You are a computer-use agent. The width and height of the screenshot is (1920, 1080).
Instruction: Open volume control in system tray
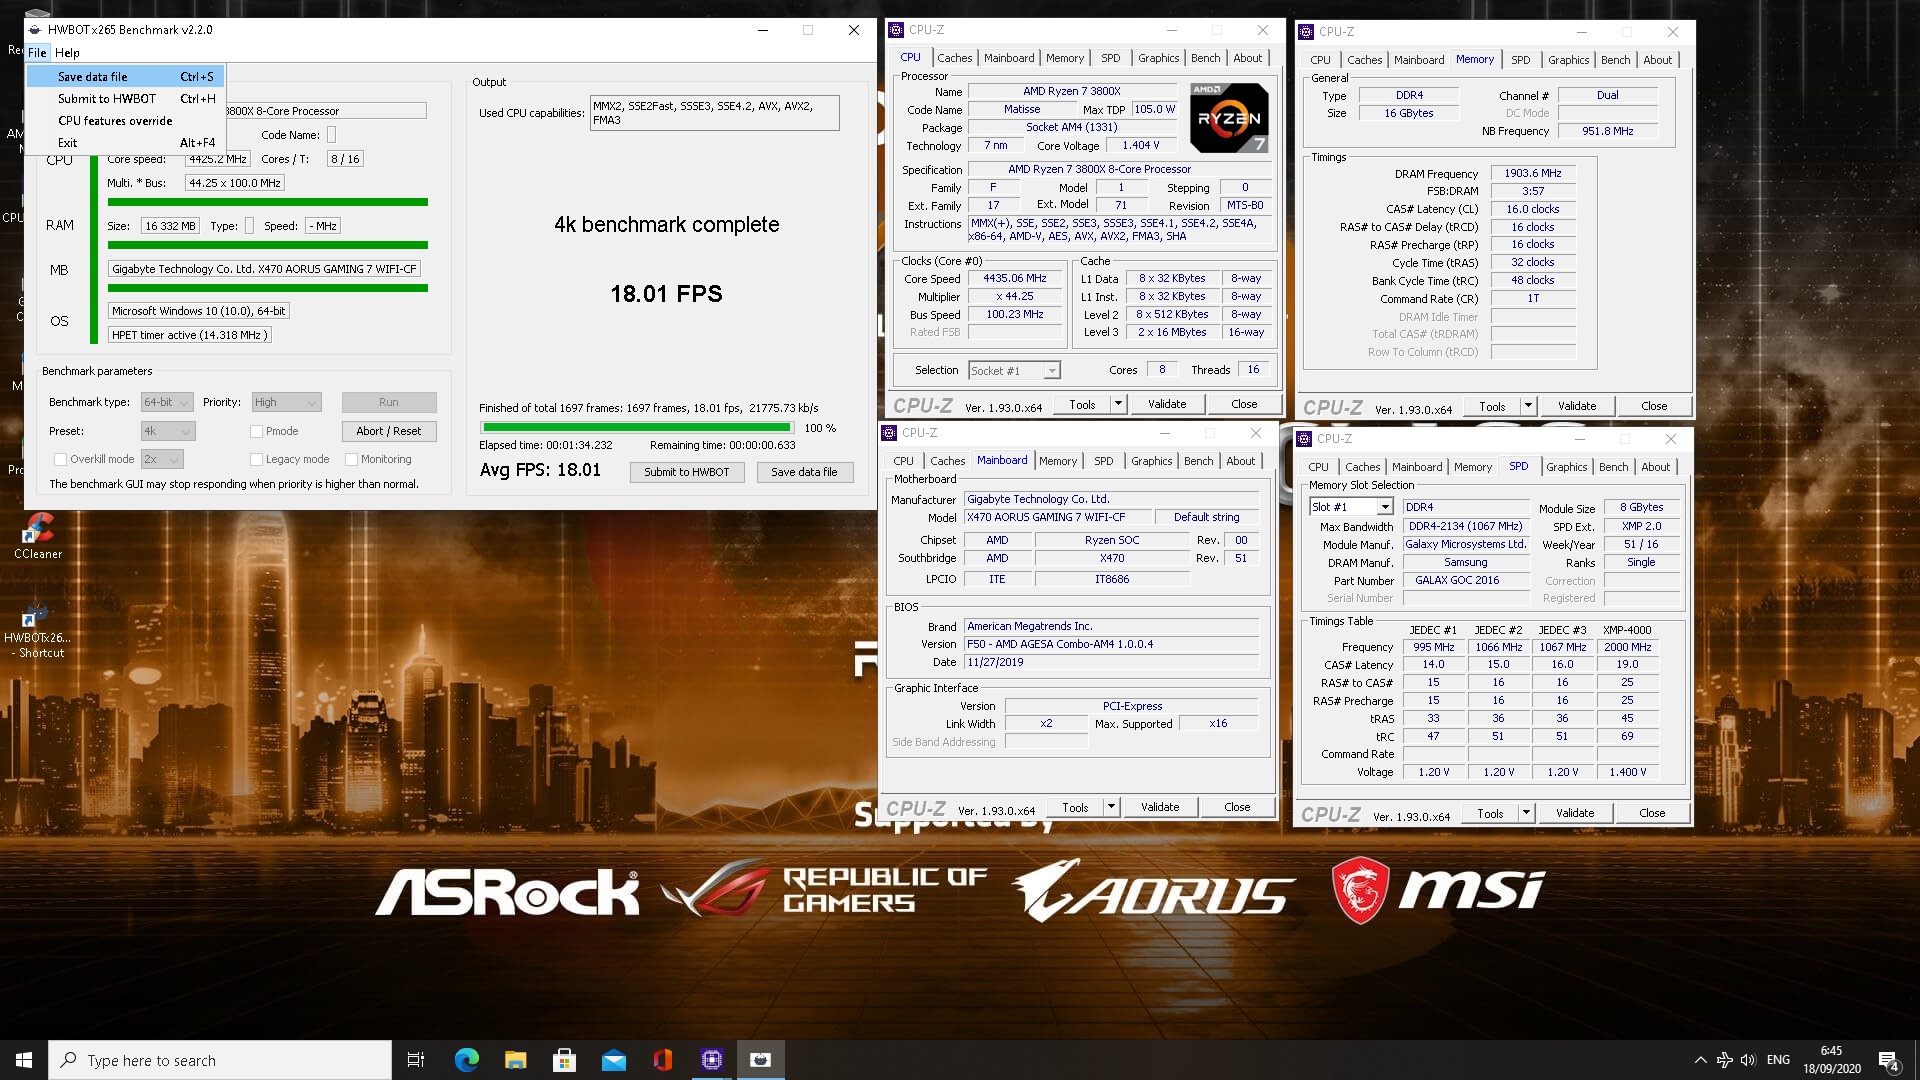[1747, 1060]
